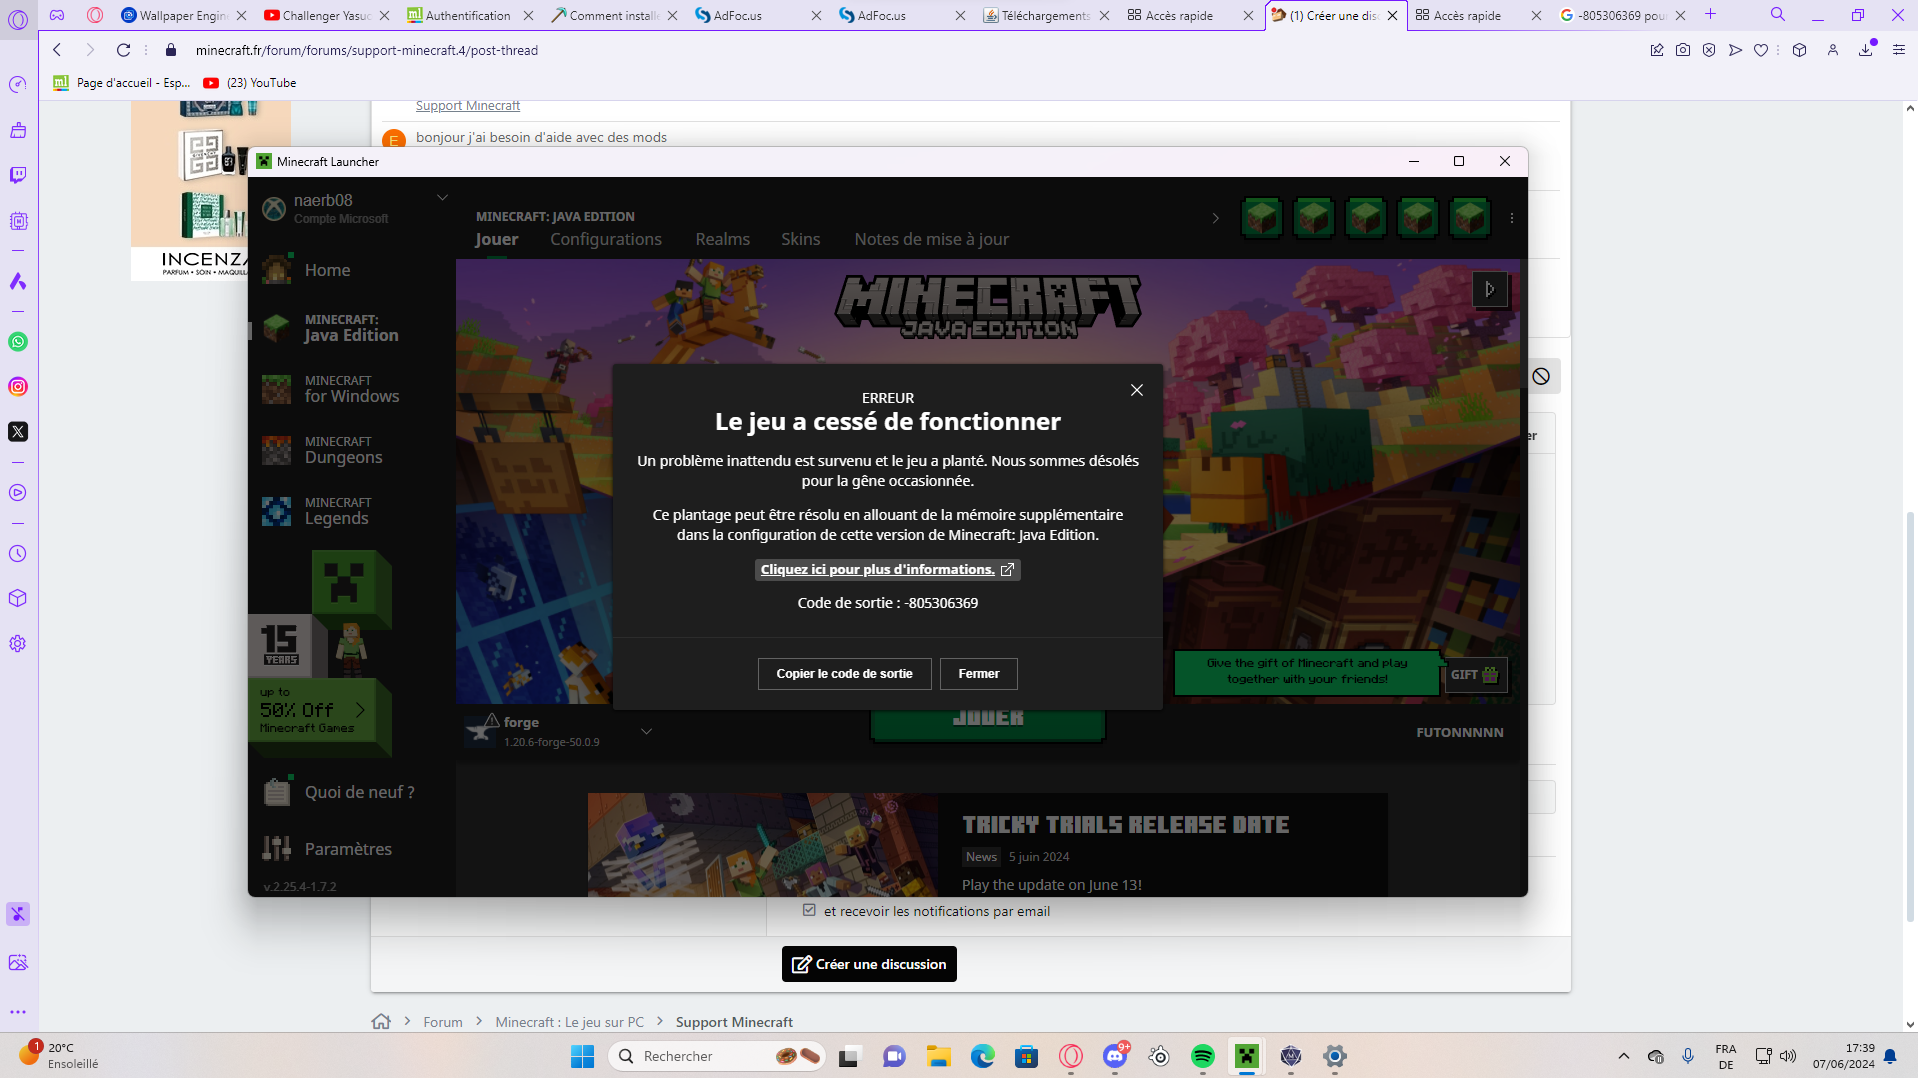Click the chevron beside the grass block icons
Viewport: 1918px width, 1078px height.
tap(1215, 218)
